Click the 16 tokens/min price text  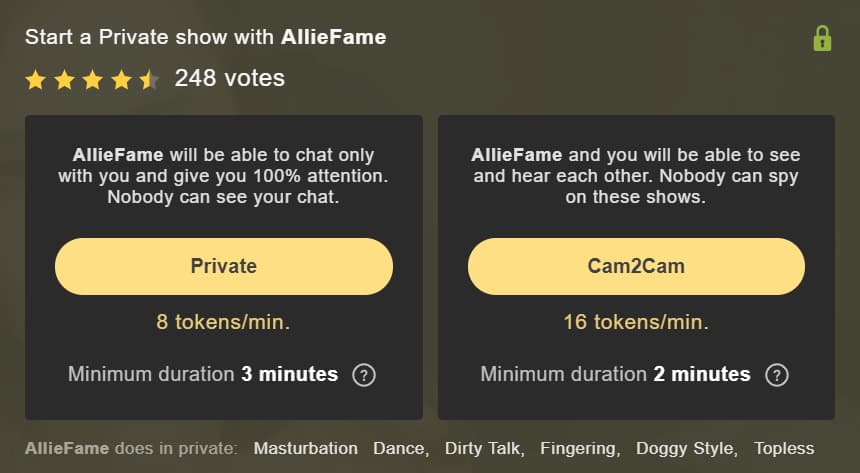tap(636, 322)
